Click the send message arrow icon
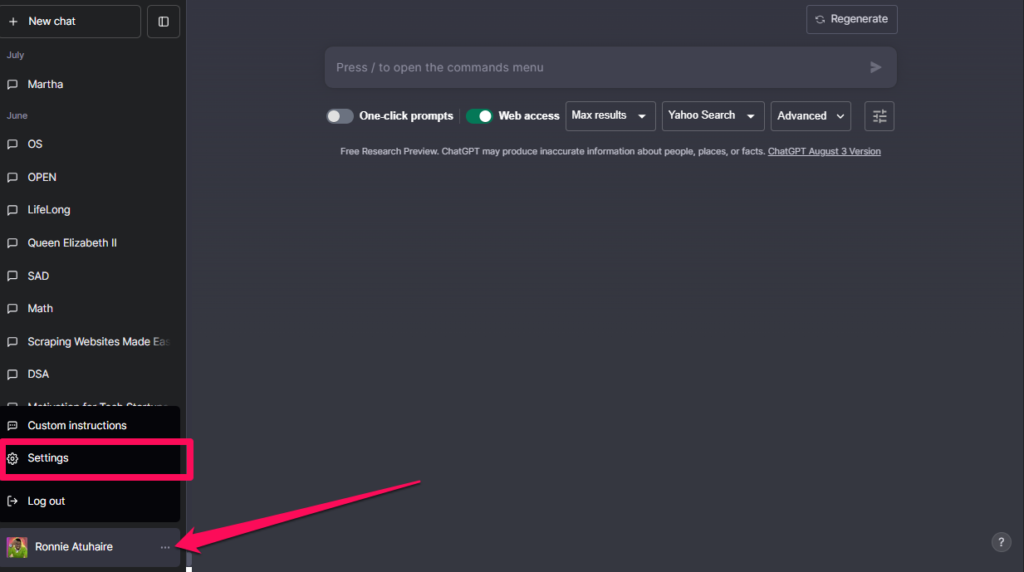The image size is (1024, 572). tap(876, 67)
